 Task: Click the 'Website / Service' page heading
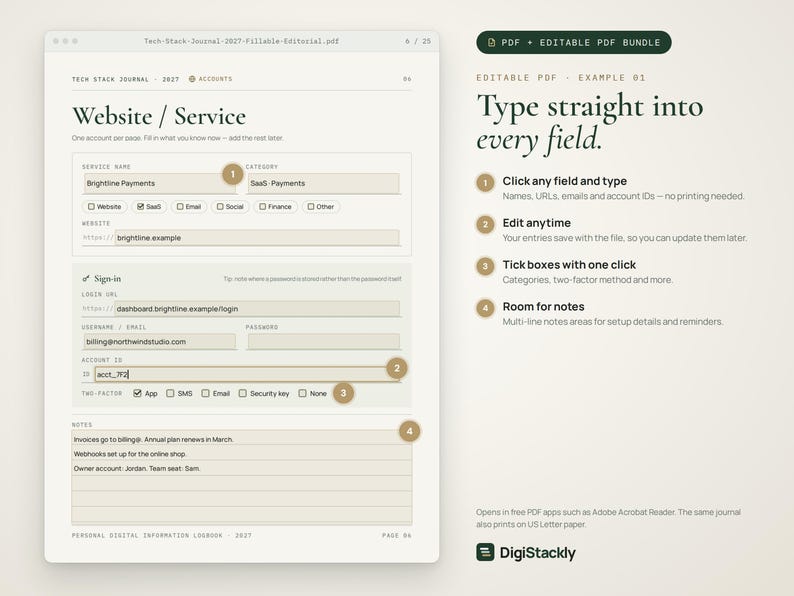pyautogui.click(x=159, y=116)
